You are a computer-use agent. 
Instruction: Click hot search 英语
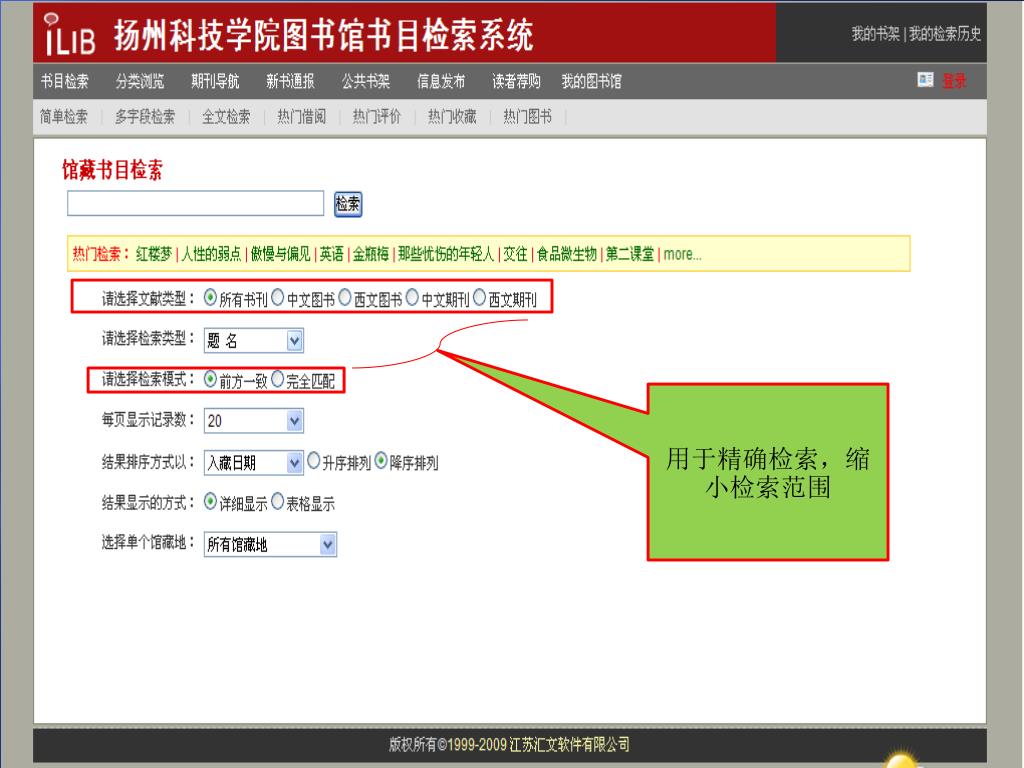[x=331, y=253]
